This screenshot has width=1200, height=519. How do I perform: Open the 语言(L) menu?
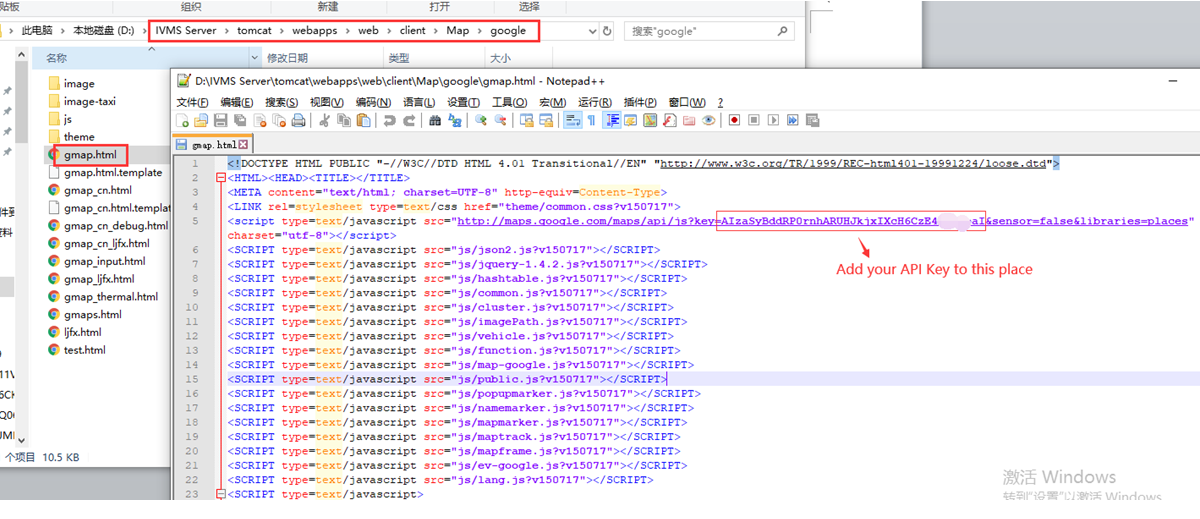tap(418, 101)
